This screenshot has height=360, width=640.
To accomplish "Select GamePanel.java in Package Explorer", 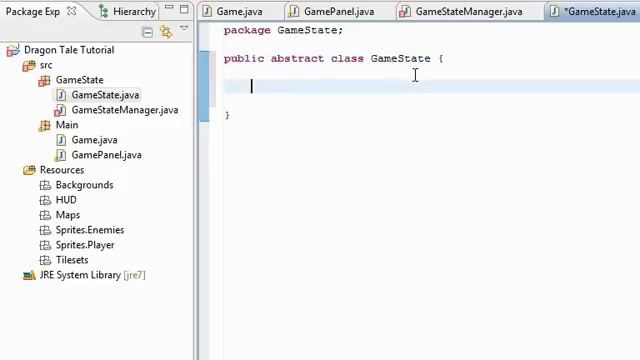I will tap(107, 155).
